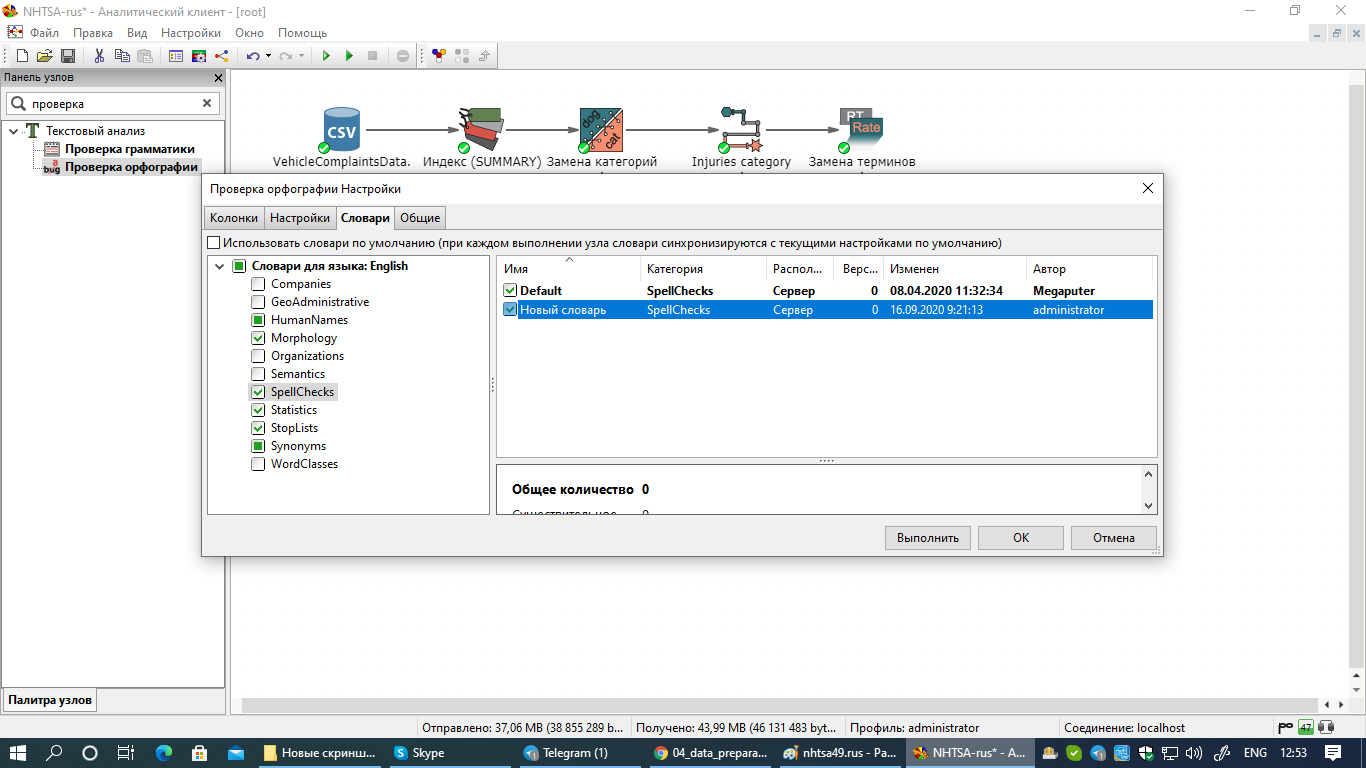Sort dictionaries by the Имя column header
This screenshot has width=1366, height=768.
pos(568,269)
